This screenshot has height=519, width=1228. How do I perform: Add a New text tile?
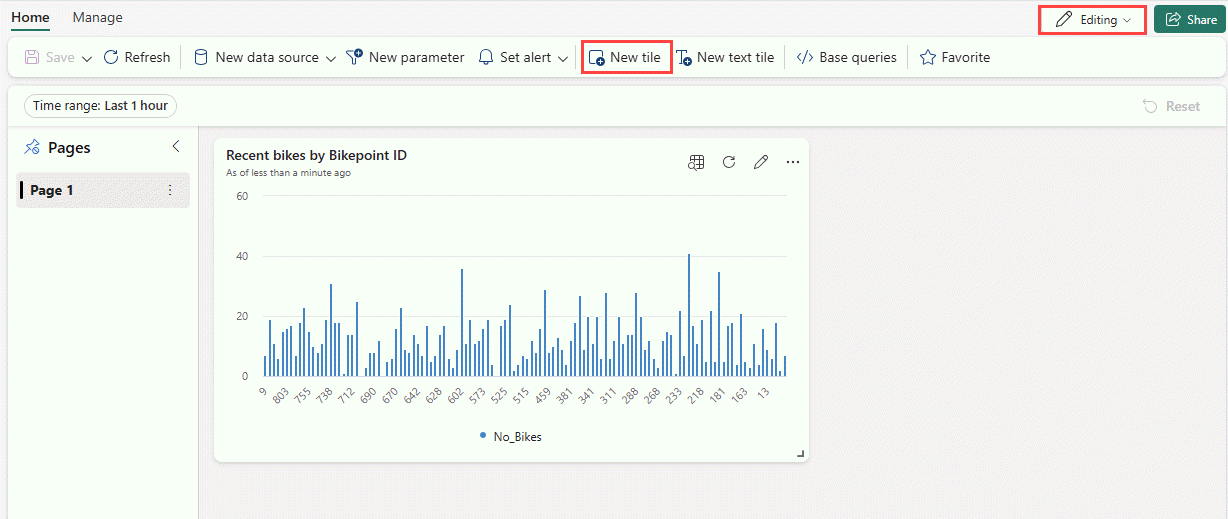[726, 57]
